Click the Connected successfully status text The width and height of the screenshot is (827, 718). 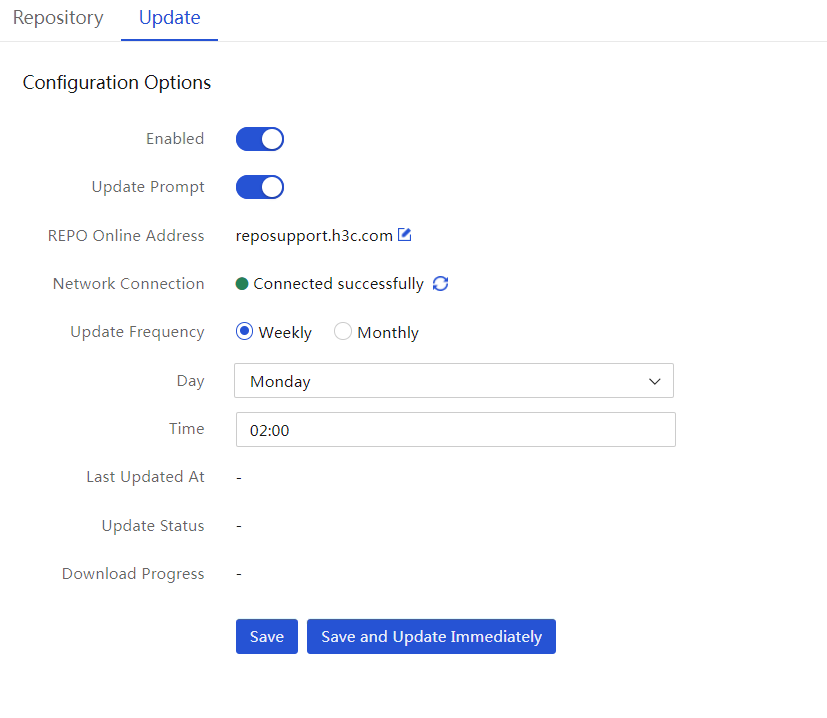click(x=339, y=284)
